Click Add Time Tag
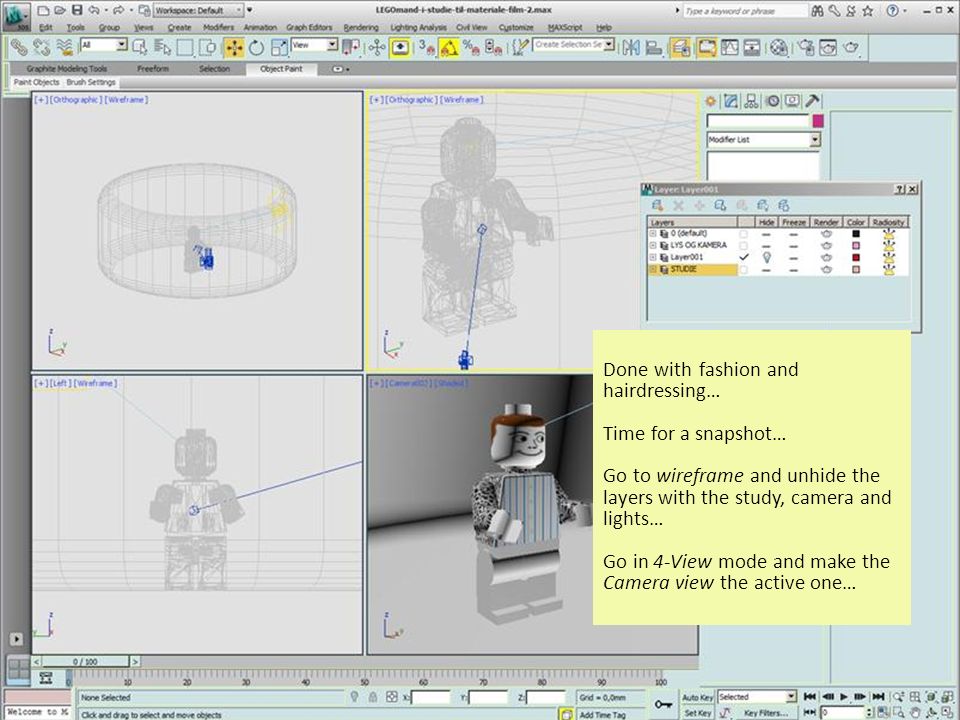The height and width of the screenshot is (720, 960). pos(602,714)
